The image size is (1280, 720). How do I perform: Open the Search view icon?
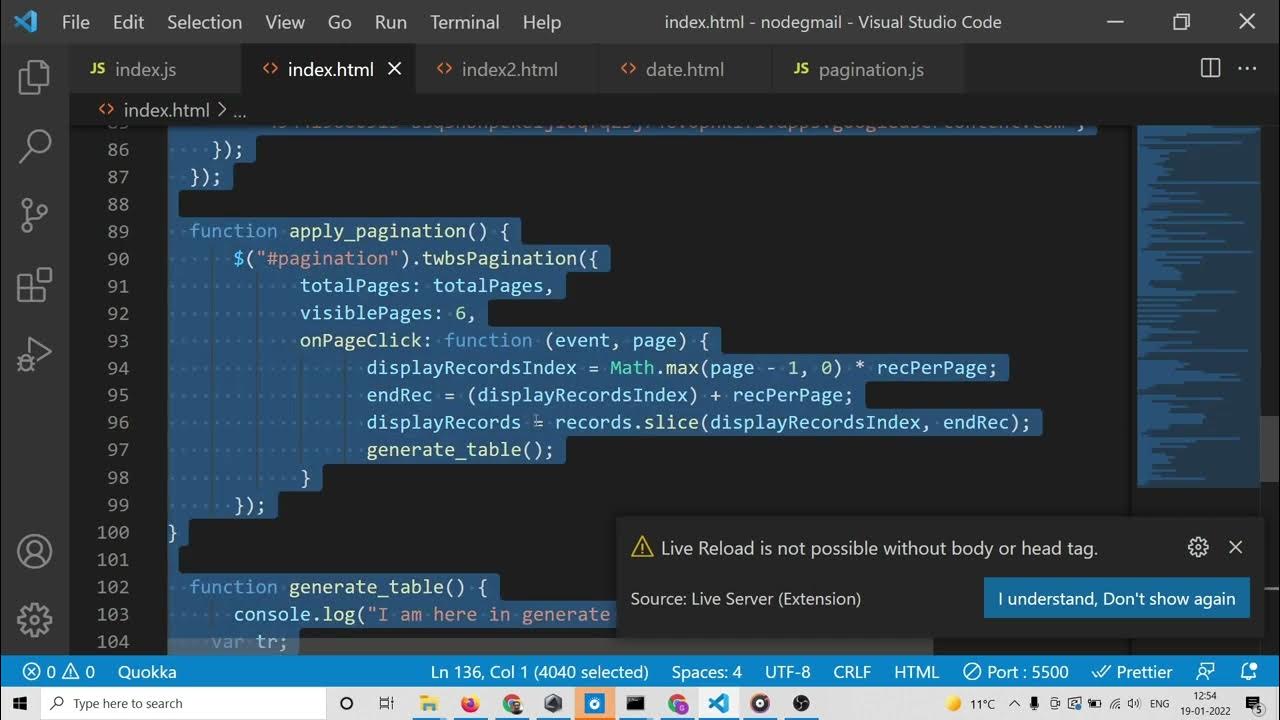34,146
